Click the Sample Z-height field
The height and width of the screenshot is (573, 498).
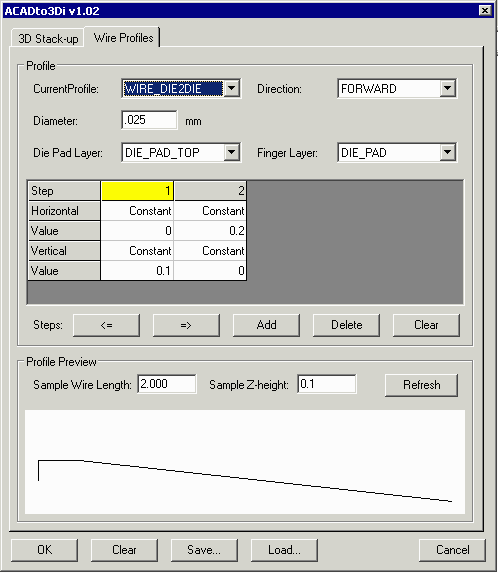pyautogui.click(x=327, y=384)
